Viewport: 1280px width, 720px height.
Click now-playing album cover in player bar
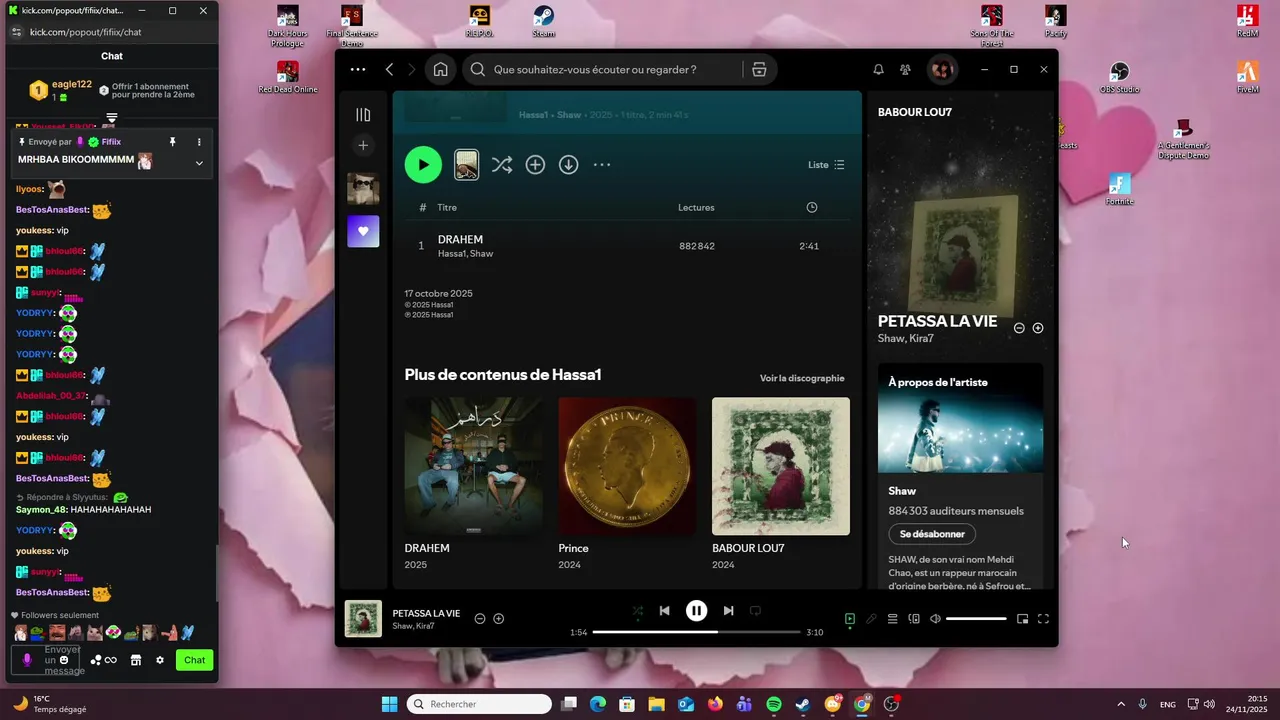(x=363, y=619)
